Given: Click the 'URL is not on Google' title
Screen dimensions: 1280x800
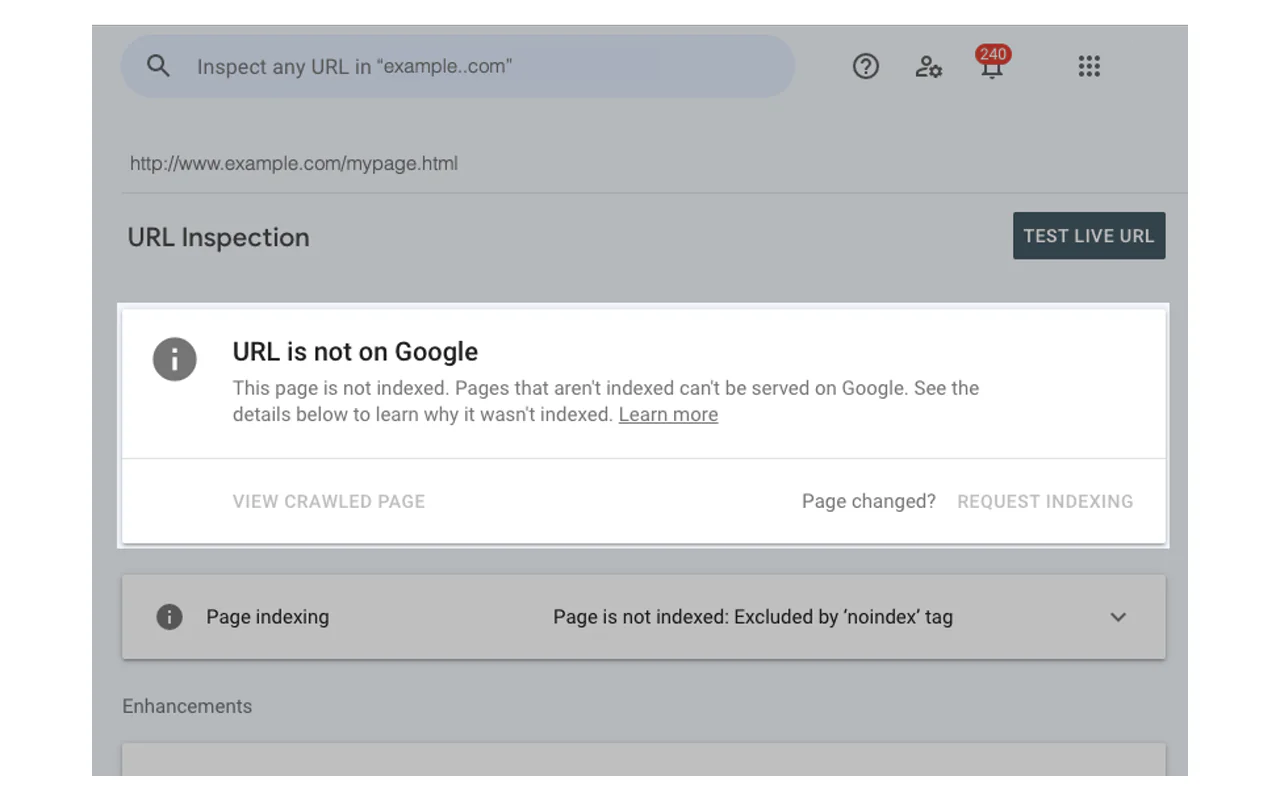Looking at the screenshot, I should click(x=355, y=352).
